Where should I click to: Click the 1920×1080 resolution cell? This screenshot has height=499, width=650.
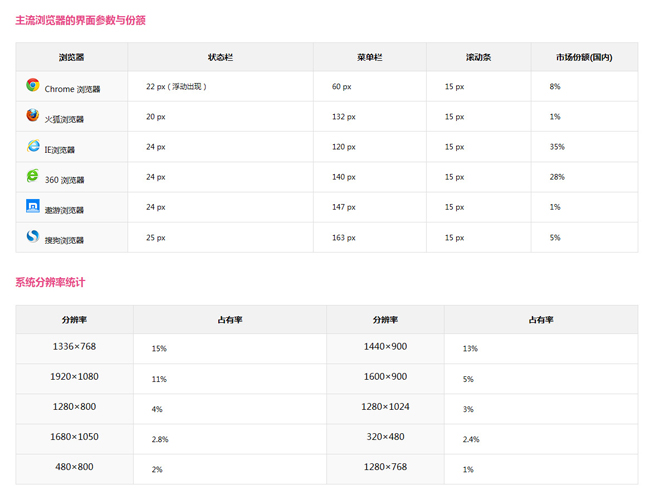[x=74, y=377]
